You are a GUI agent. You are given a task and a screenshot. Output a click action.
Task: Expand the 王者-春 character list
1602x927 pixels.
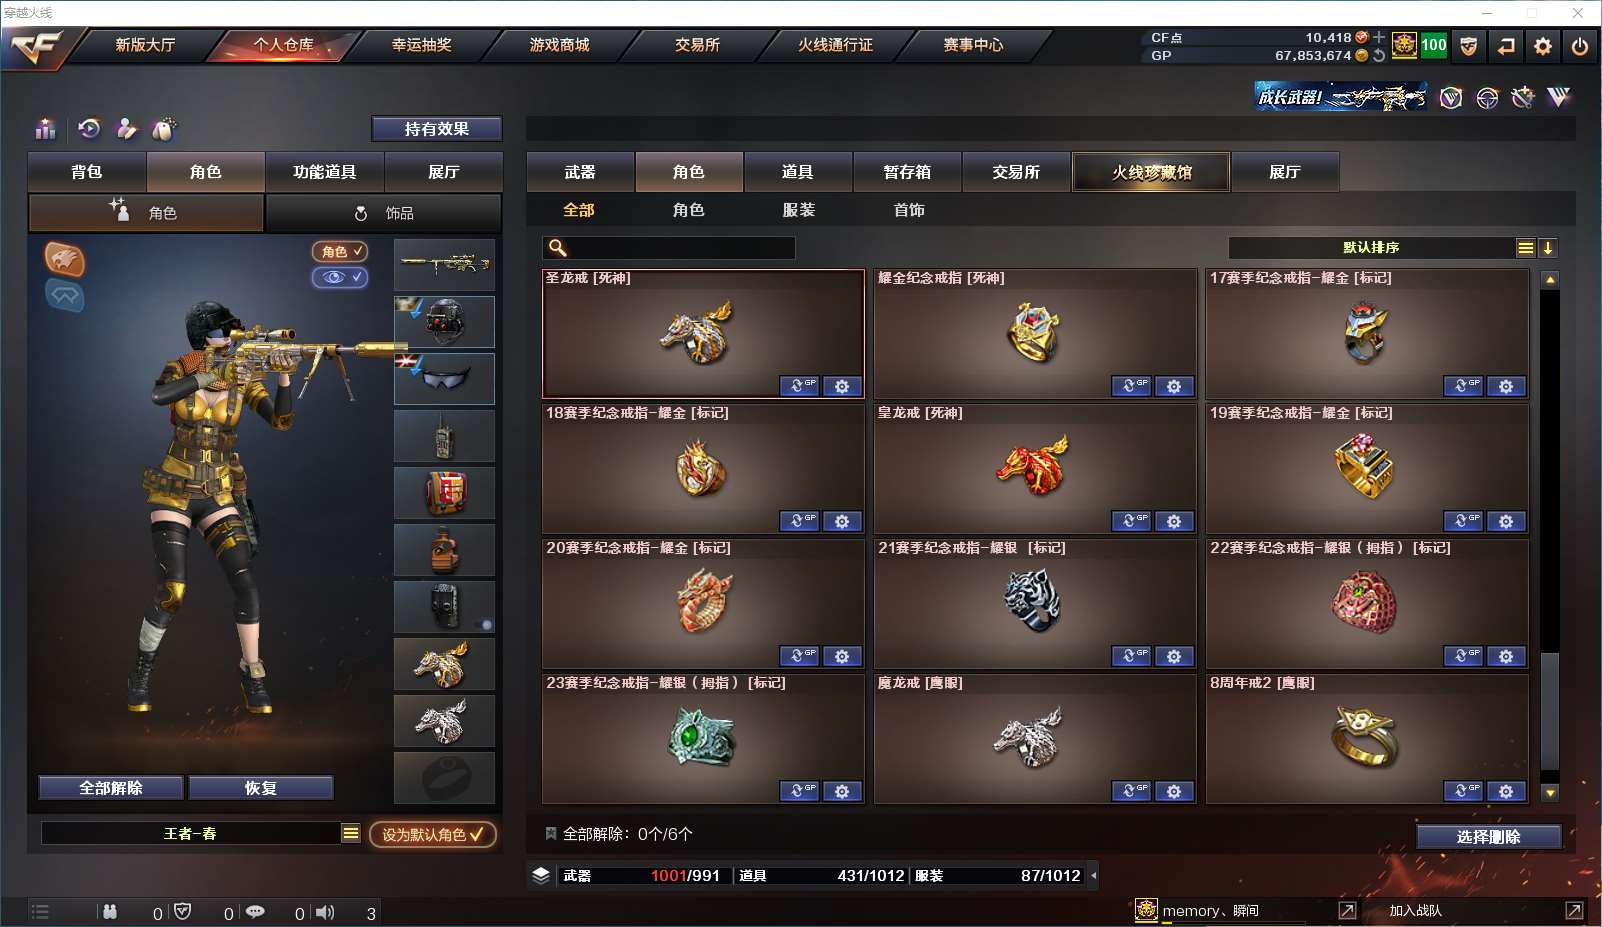[351, 833]
